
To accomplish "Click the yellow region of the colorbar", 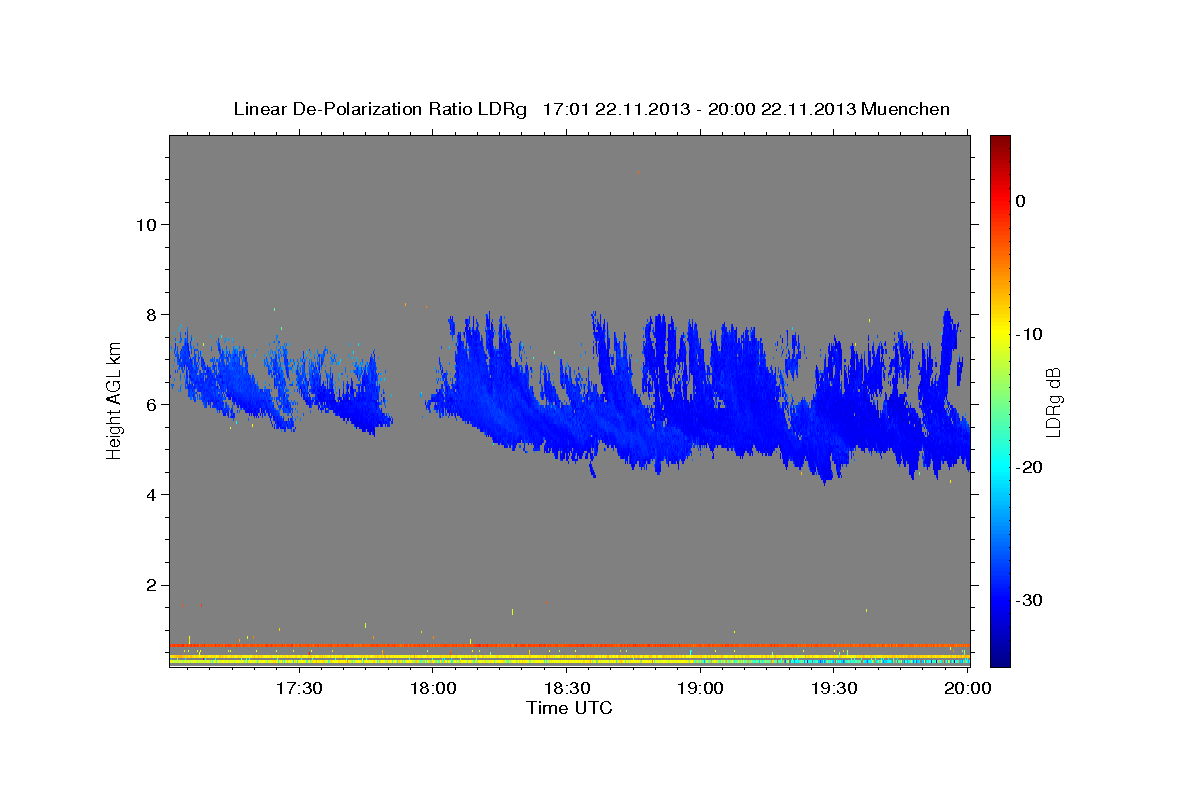I will pos(1000,332).
